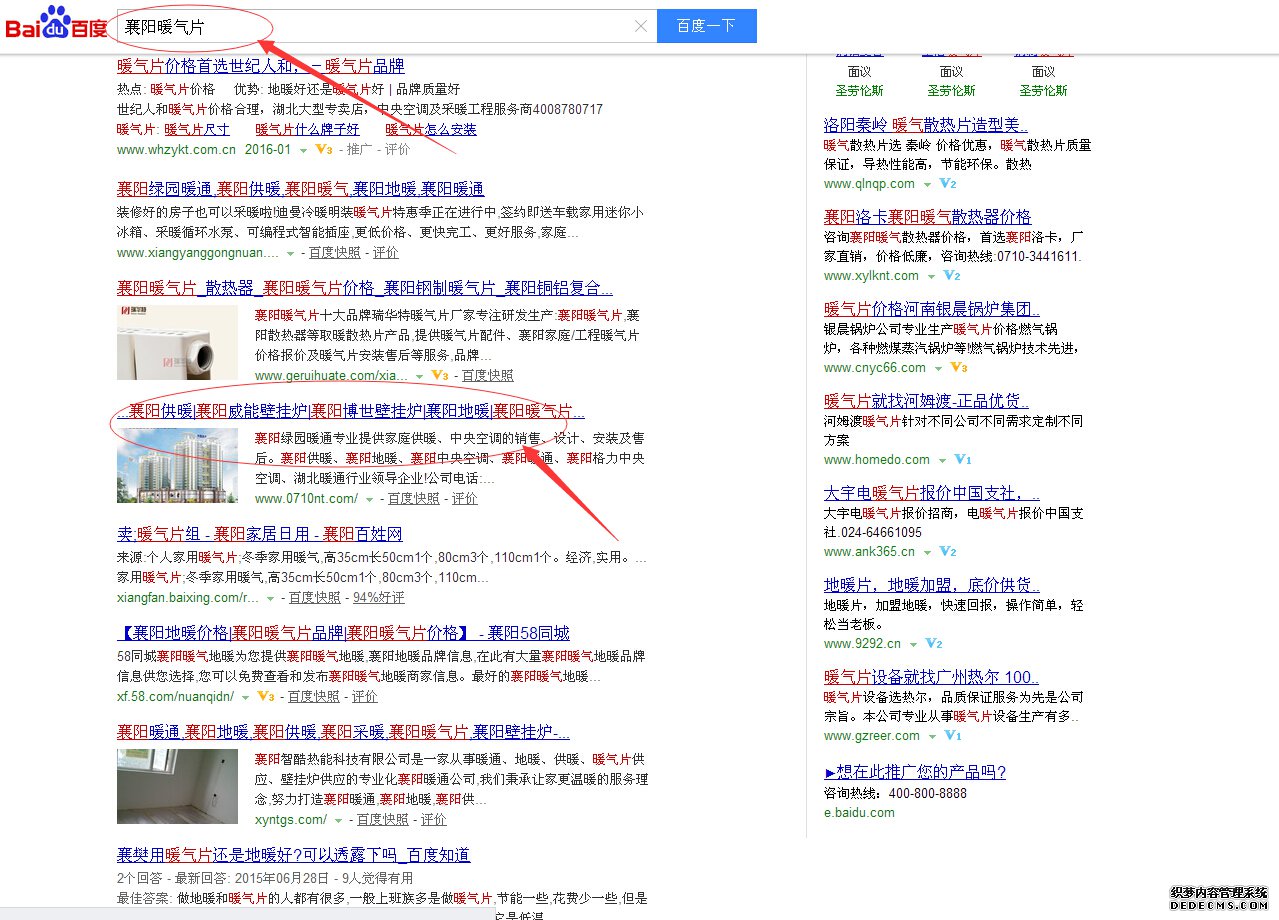View 百度快照 for www.0710nt.com result
The width and height of the screenshot is (1279, 920).
click(x=414, y=498)
